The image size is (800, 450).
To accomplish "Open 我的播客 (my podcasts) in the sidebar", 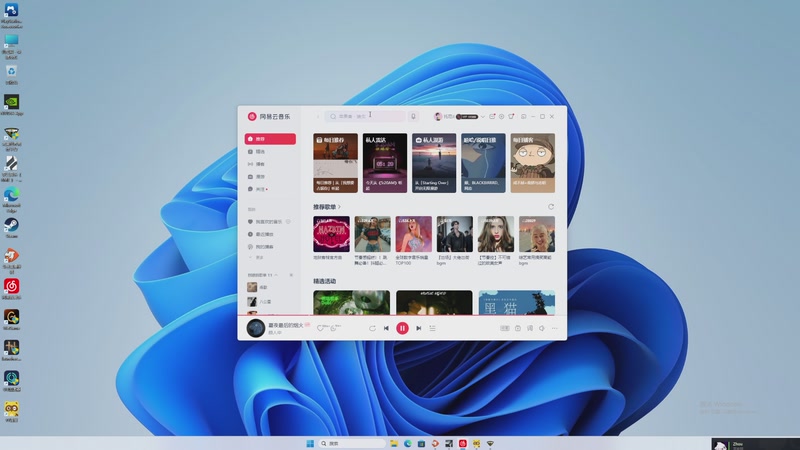I will [x=270, y=246].
